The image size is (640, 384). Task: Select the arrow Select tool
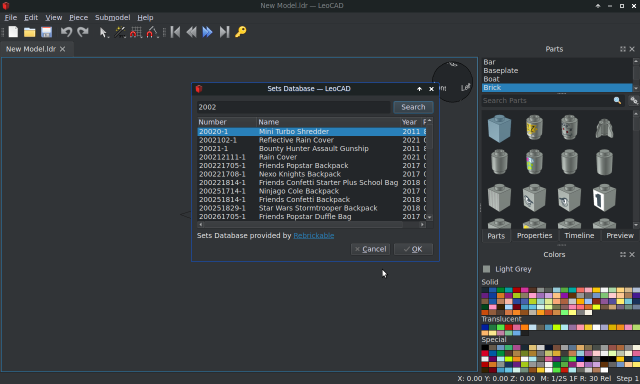(103, 32)
